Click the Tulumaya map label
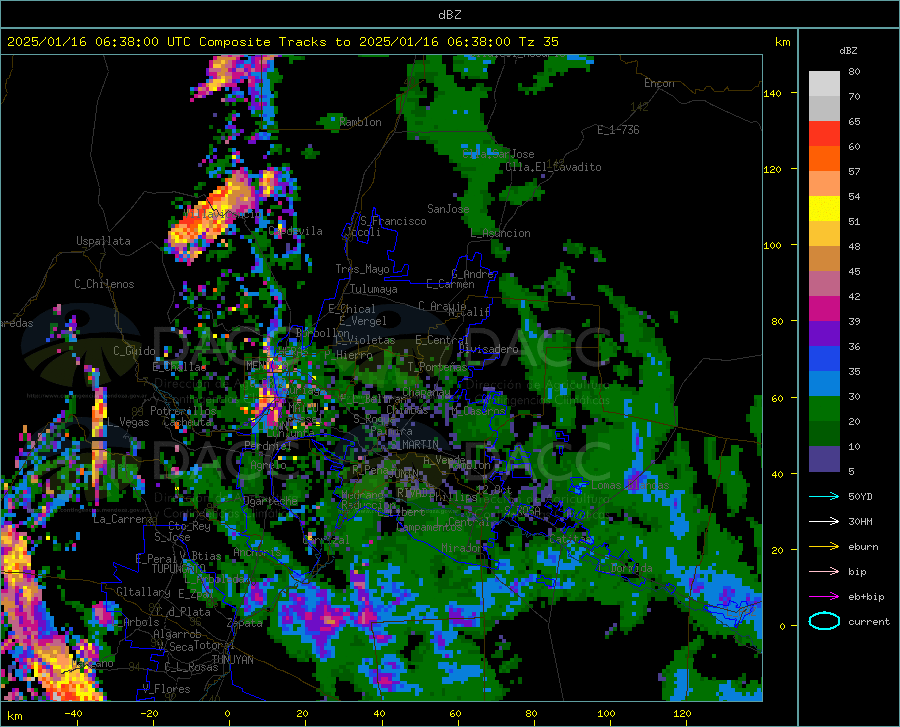Image resolution: width=900 pixels, height=727 pixels. [374, 289]
